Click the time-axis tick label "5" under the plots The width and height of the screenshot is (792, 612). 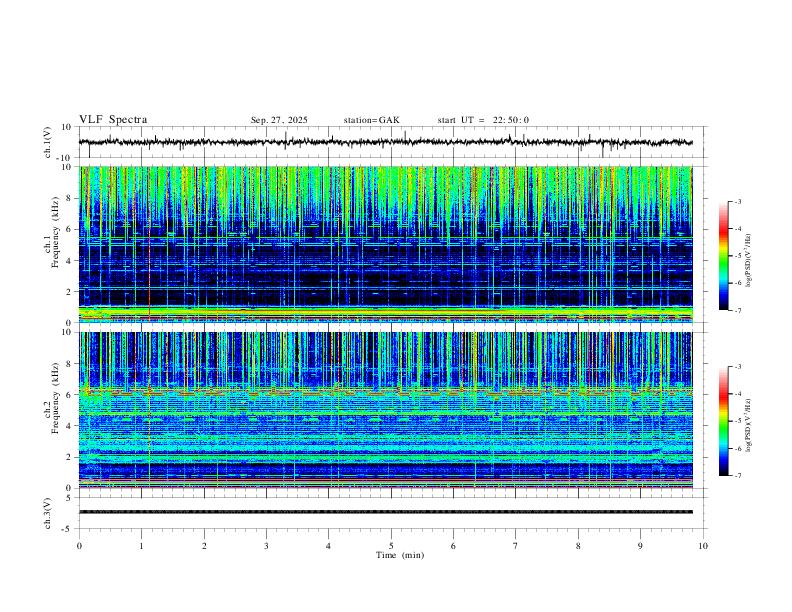[391, 546]
